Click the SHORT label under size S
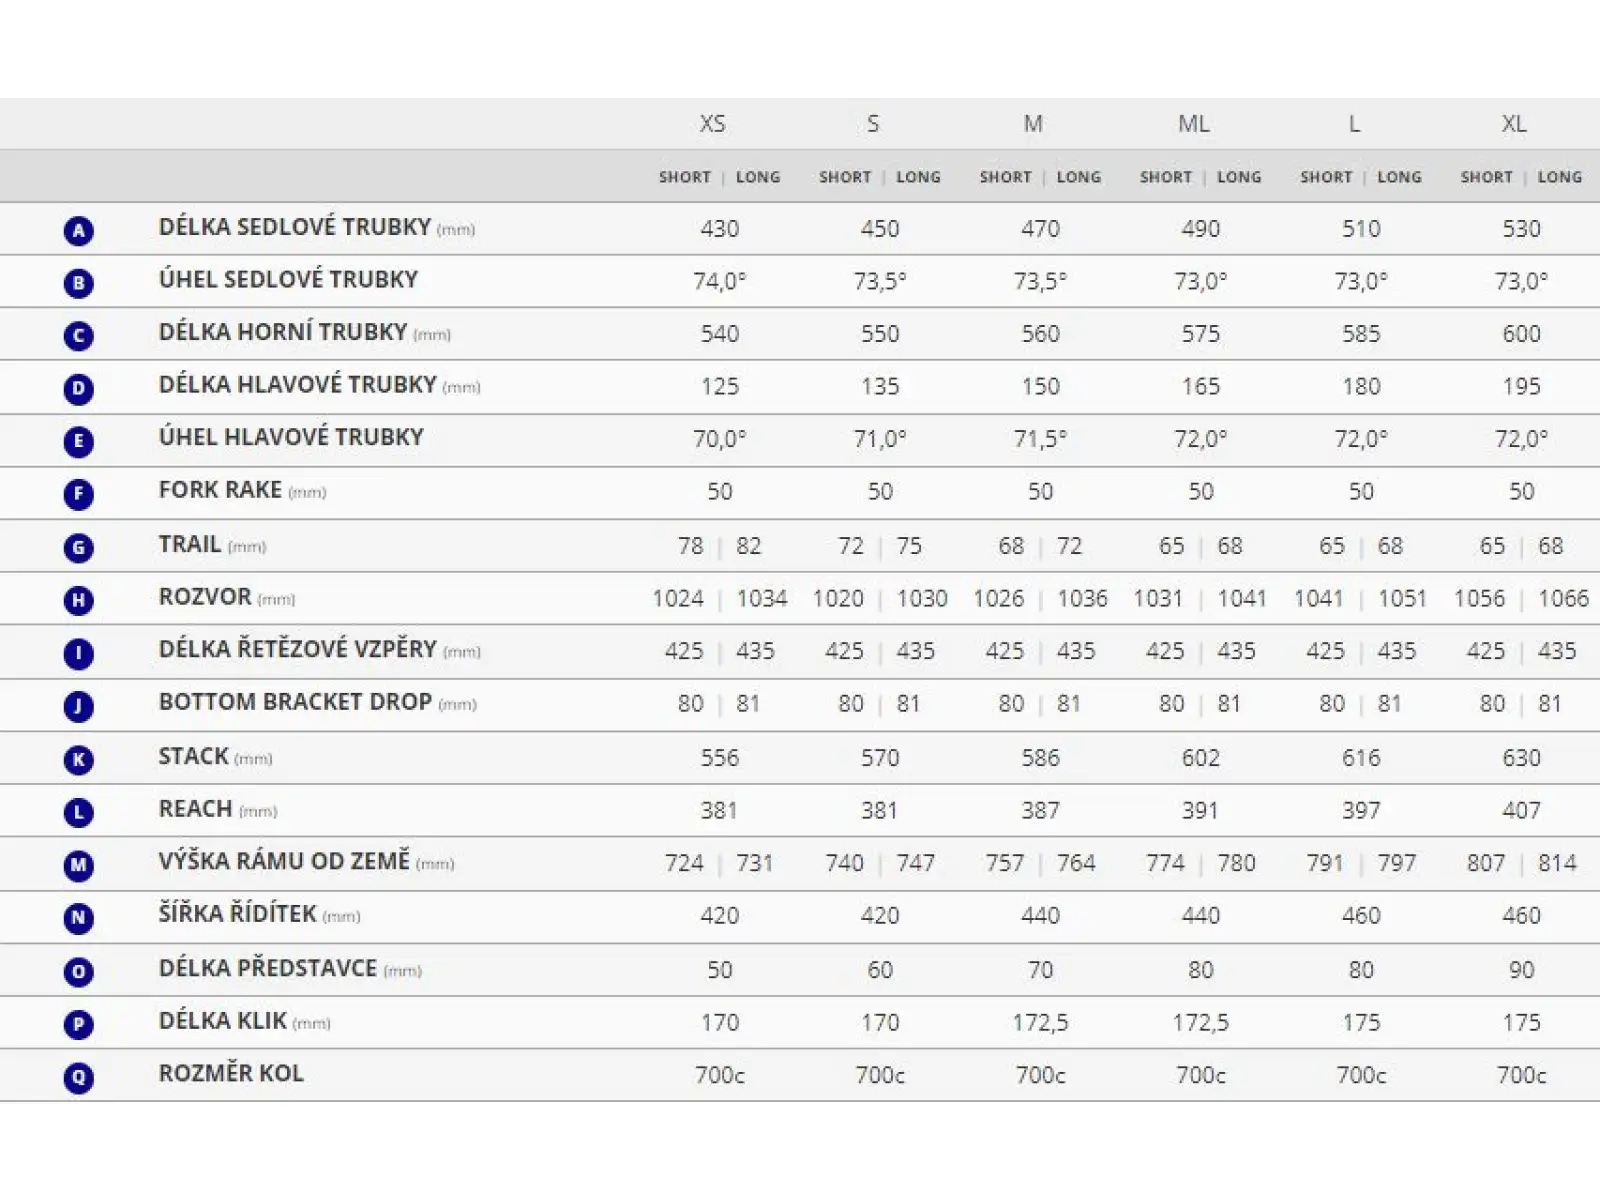Image resolution: width=1600 pixels, height=1200 pixels. click(x=845, y=177)
